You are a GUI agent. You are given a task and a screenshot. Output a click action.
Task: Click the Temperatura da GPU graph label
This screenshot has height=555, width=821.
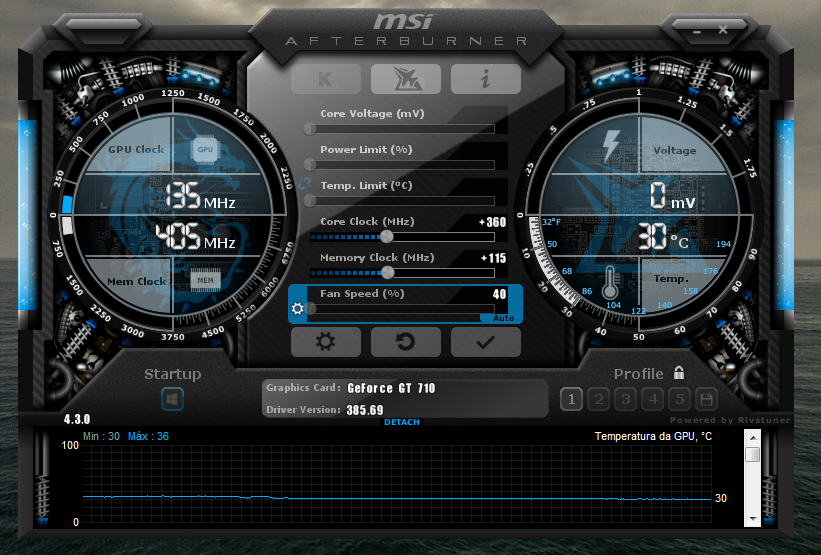[x=653, y=436]
